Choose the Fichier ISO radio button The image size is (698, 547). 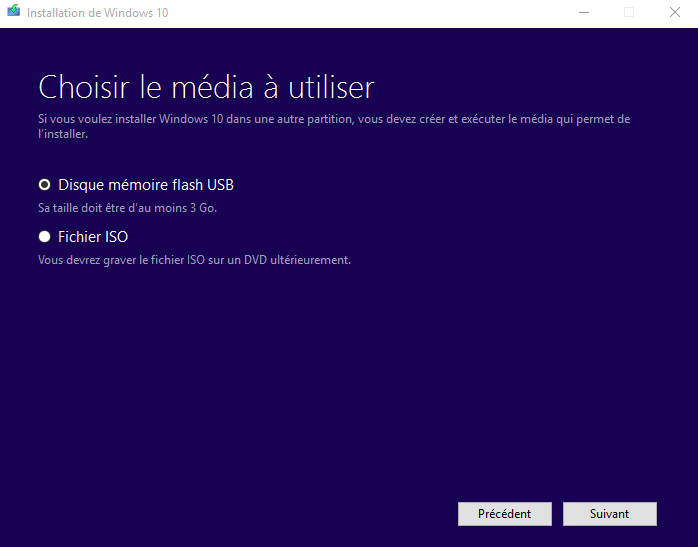pos(45,237)
